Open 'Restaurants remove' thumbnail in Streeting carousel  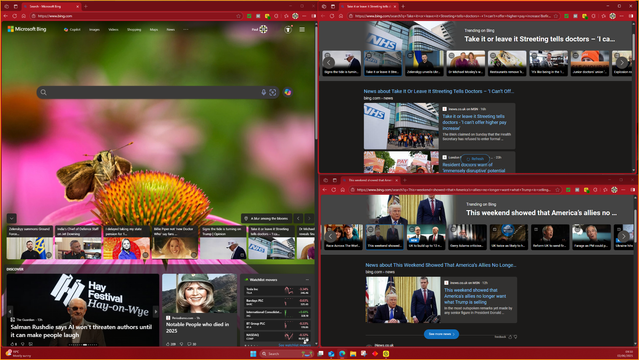[x=507, y=63]
